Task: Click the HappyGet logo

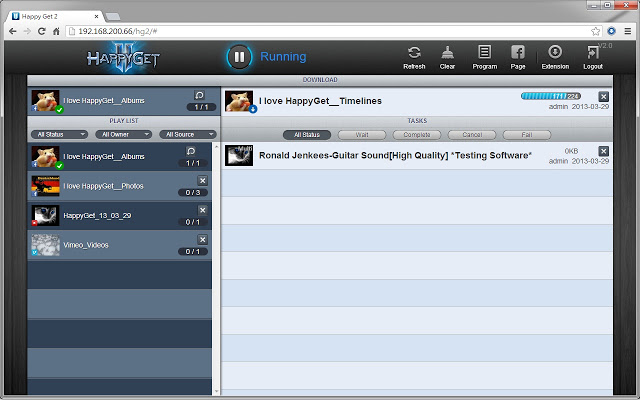Action: point(123,58)
